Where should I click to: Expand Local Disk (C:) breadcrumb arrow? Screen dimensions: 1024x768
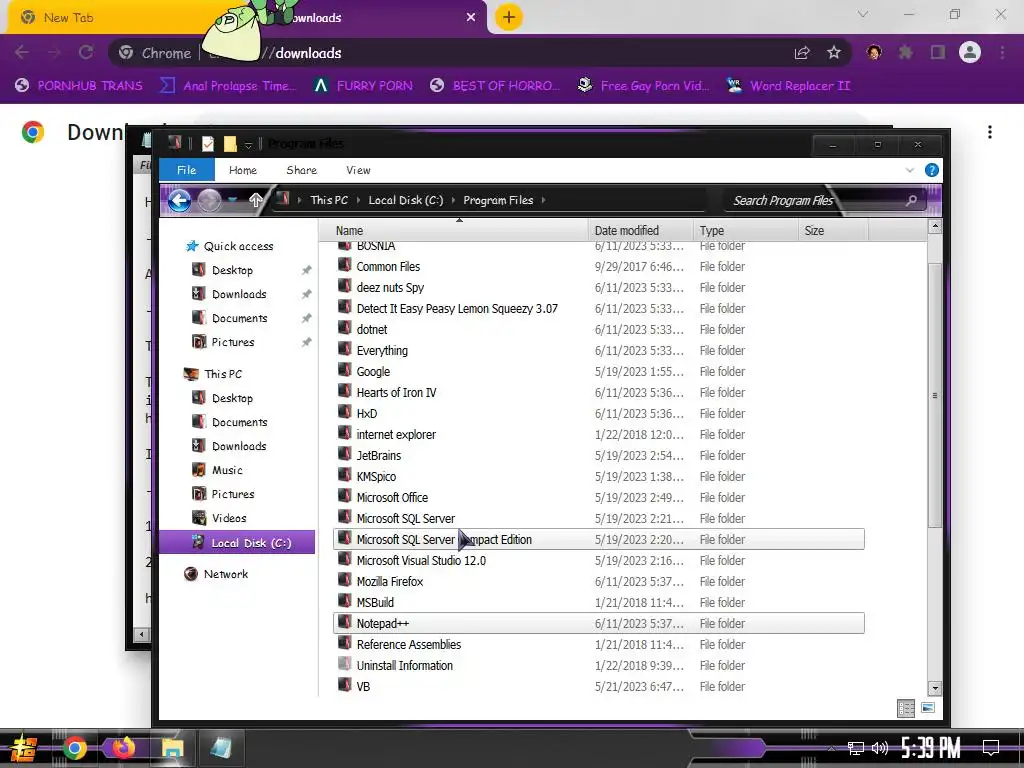(x=454, y=200)
